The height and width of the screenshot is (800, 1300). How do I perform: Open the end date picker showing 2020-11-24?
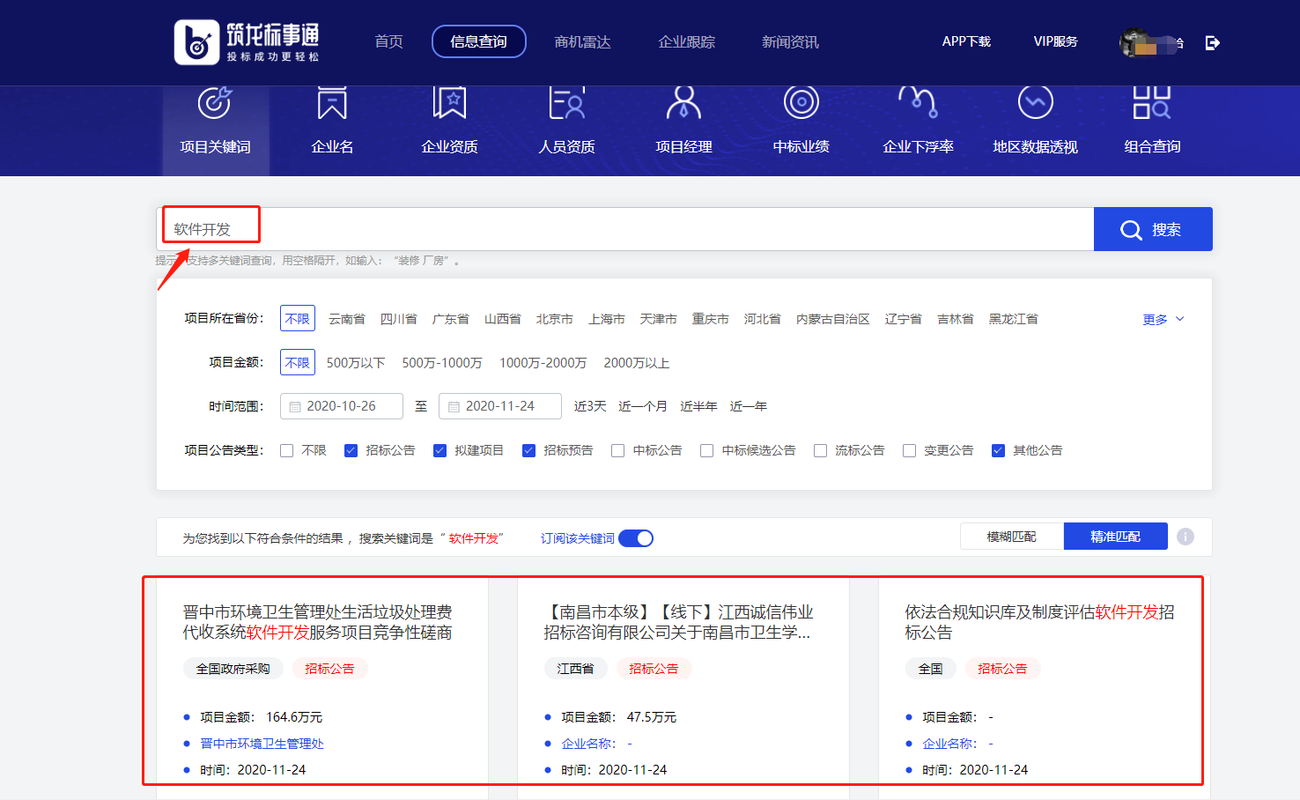click(x=500, y=406)
